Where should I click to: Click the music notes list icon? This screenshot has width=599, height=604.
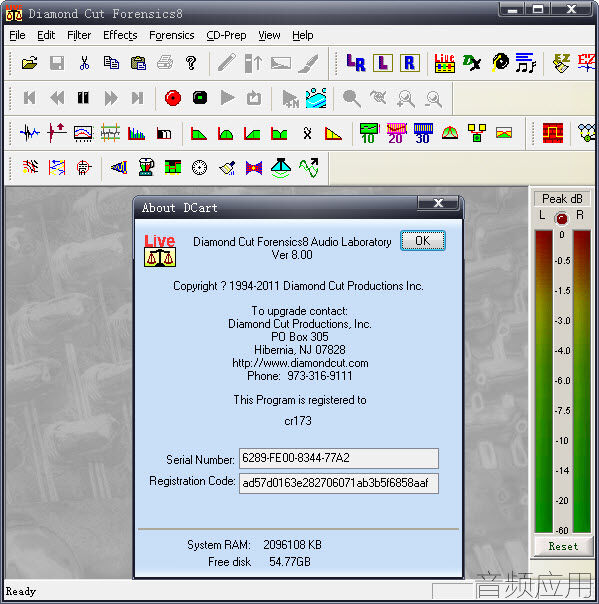pyautogui.click(x=525, y=63)
